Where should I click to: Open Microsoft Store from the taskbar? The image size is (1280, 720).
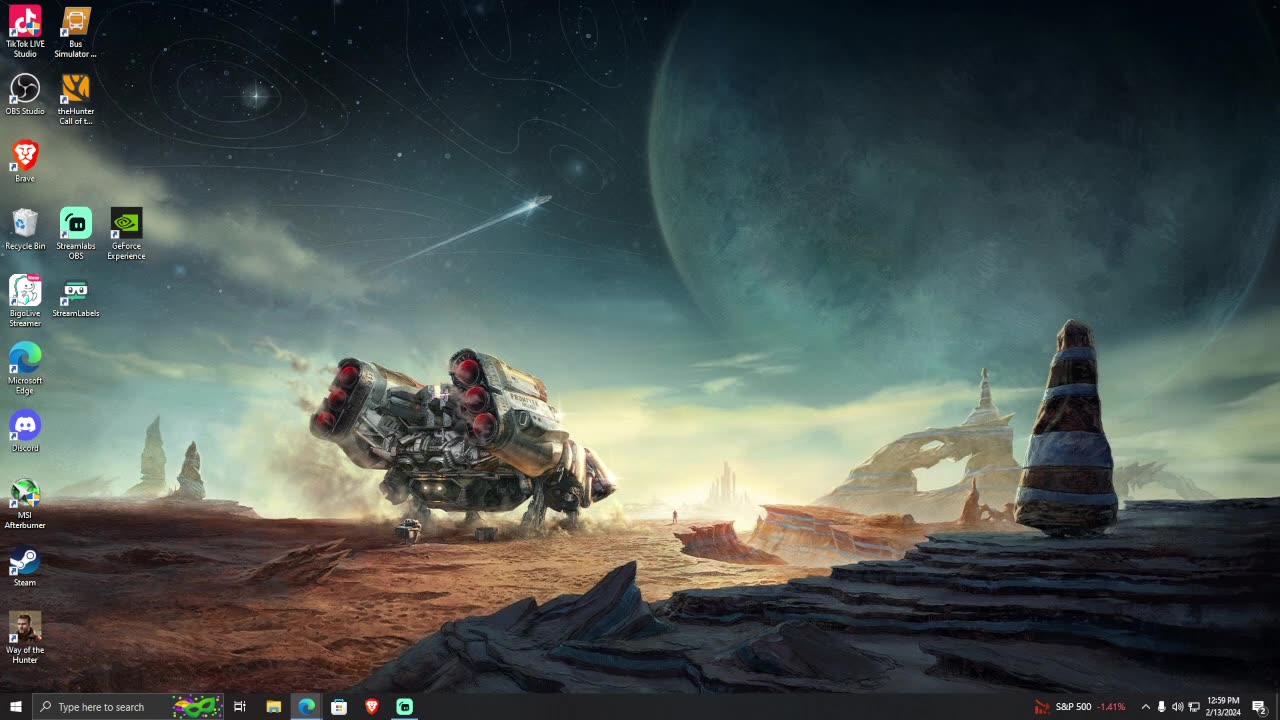[x=339, y=707]
